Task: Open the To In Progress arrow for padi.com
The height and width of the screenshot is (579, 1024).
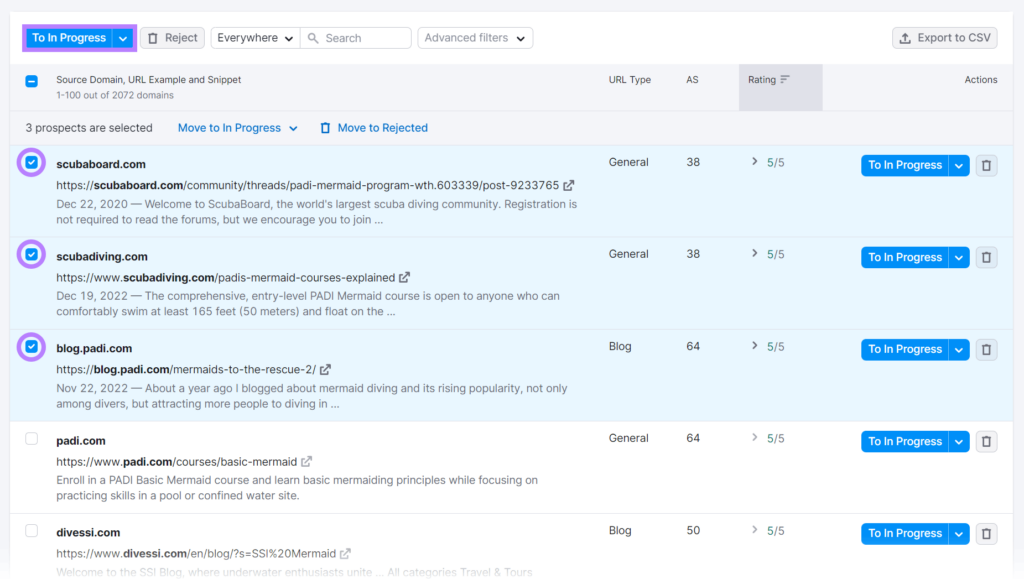Action: (959, 441)
